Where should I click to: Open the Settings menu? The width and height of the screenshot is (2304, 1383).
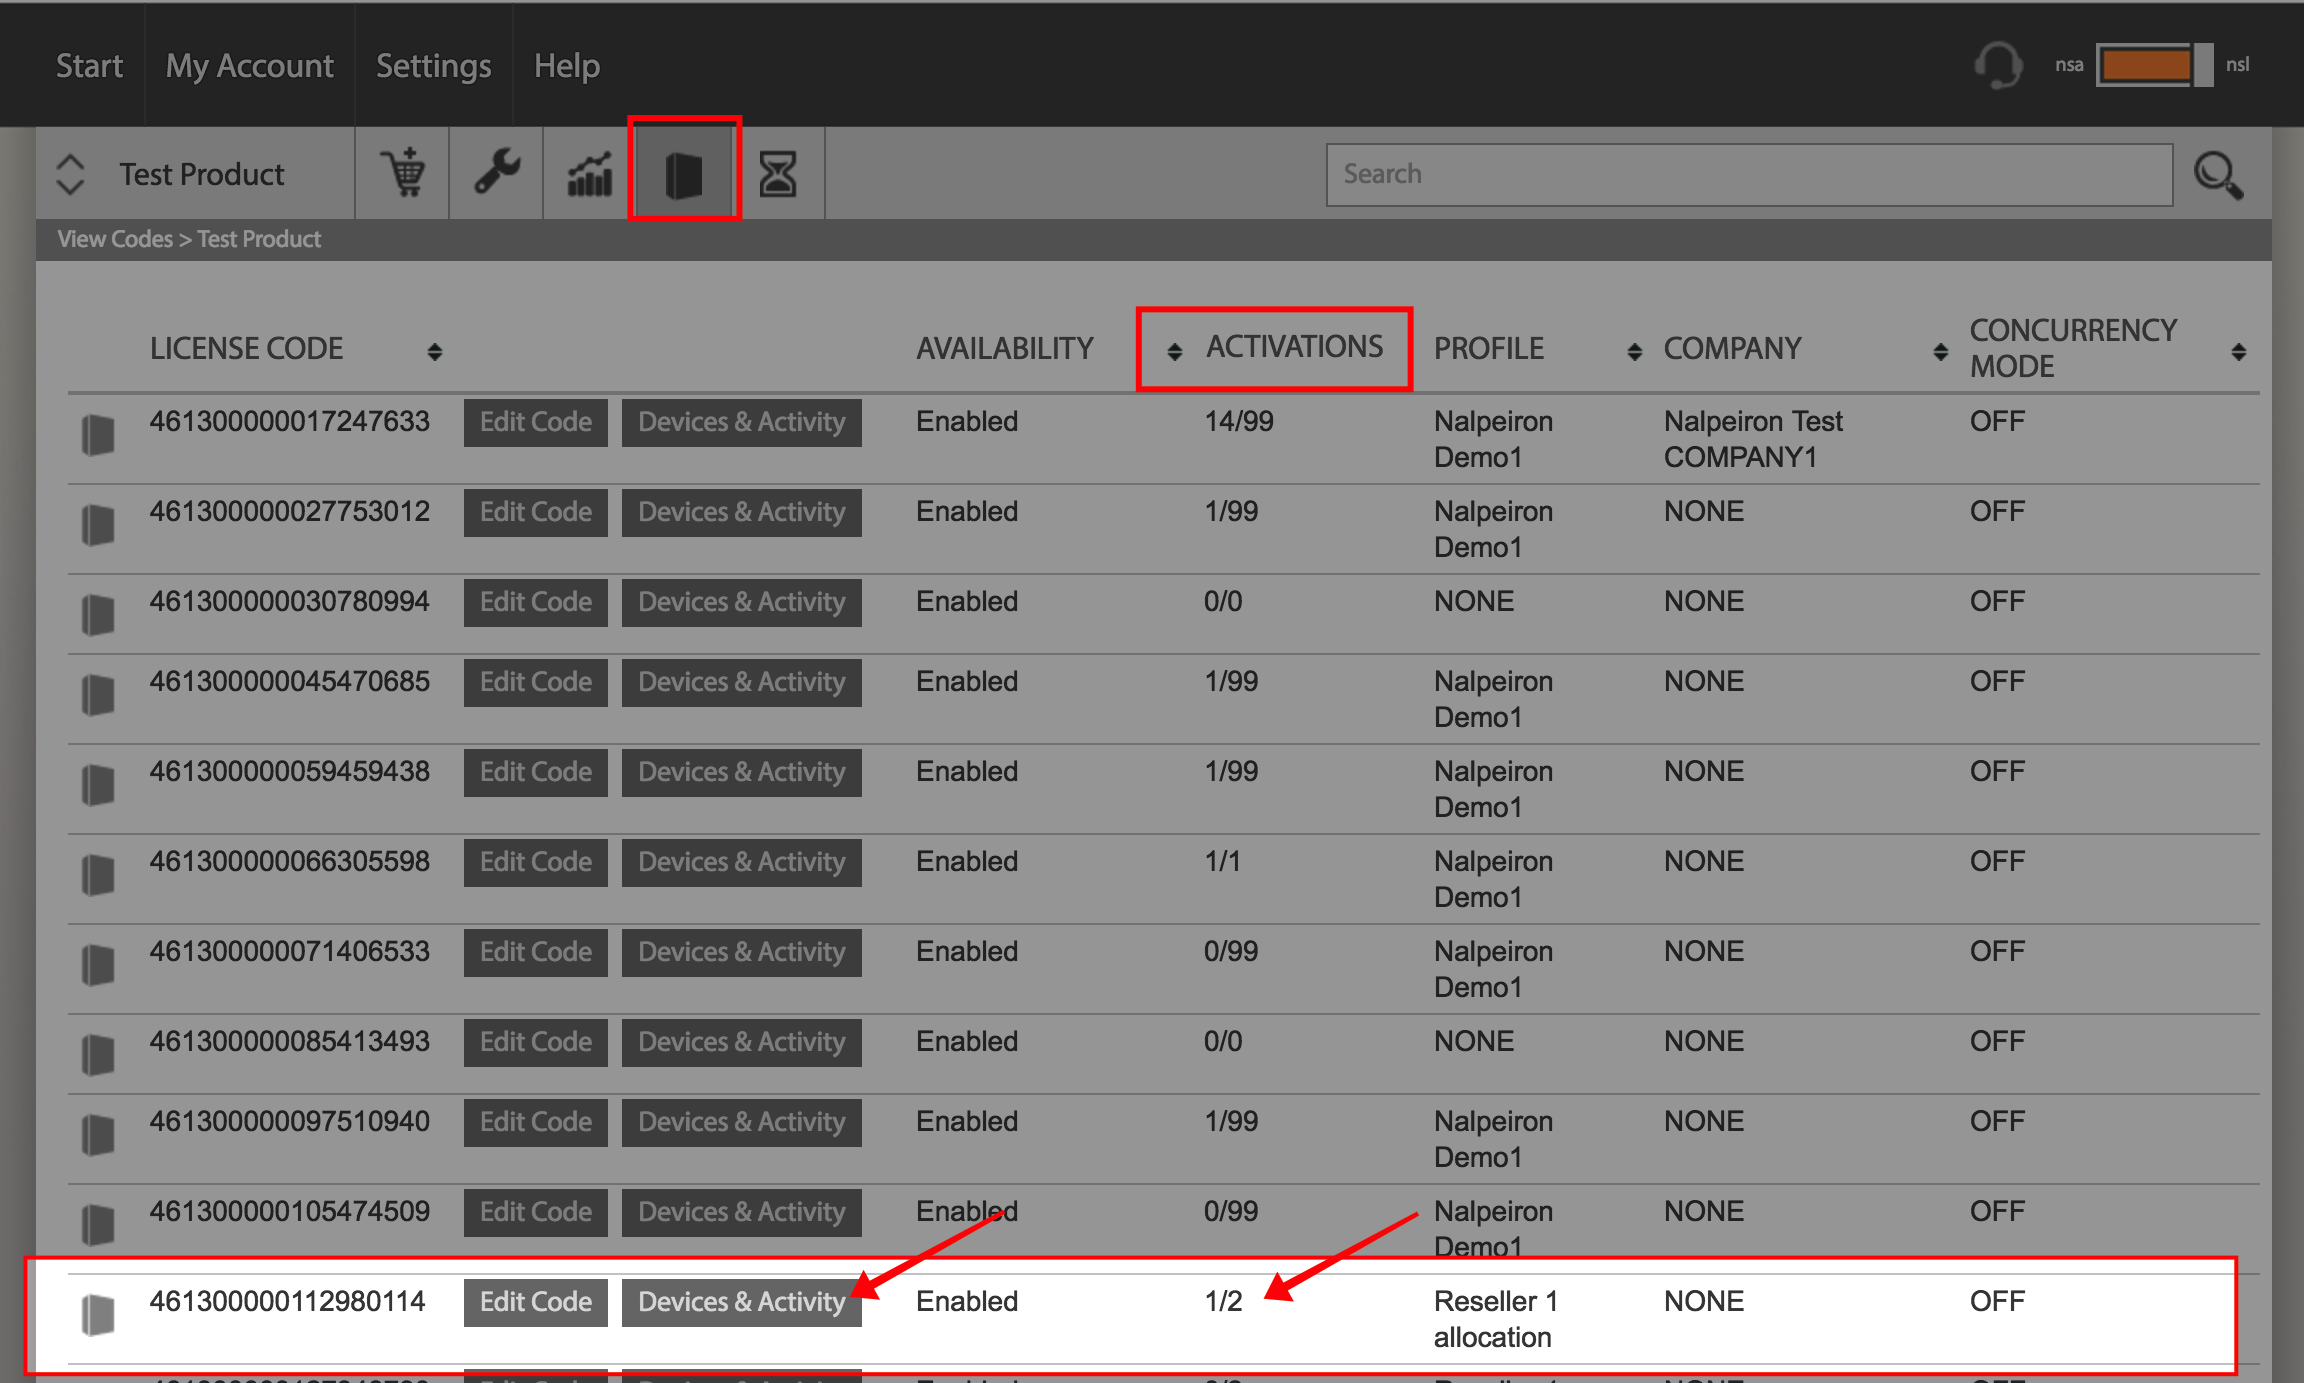pos(434,66)
